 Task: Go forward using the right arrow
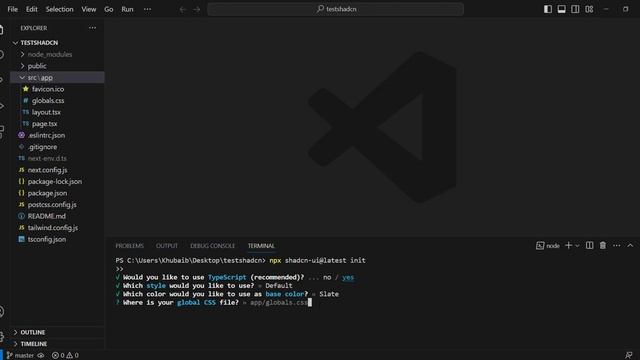[x=197, y=9]
